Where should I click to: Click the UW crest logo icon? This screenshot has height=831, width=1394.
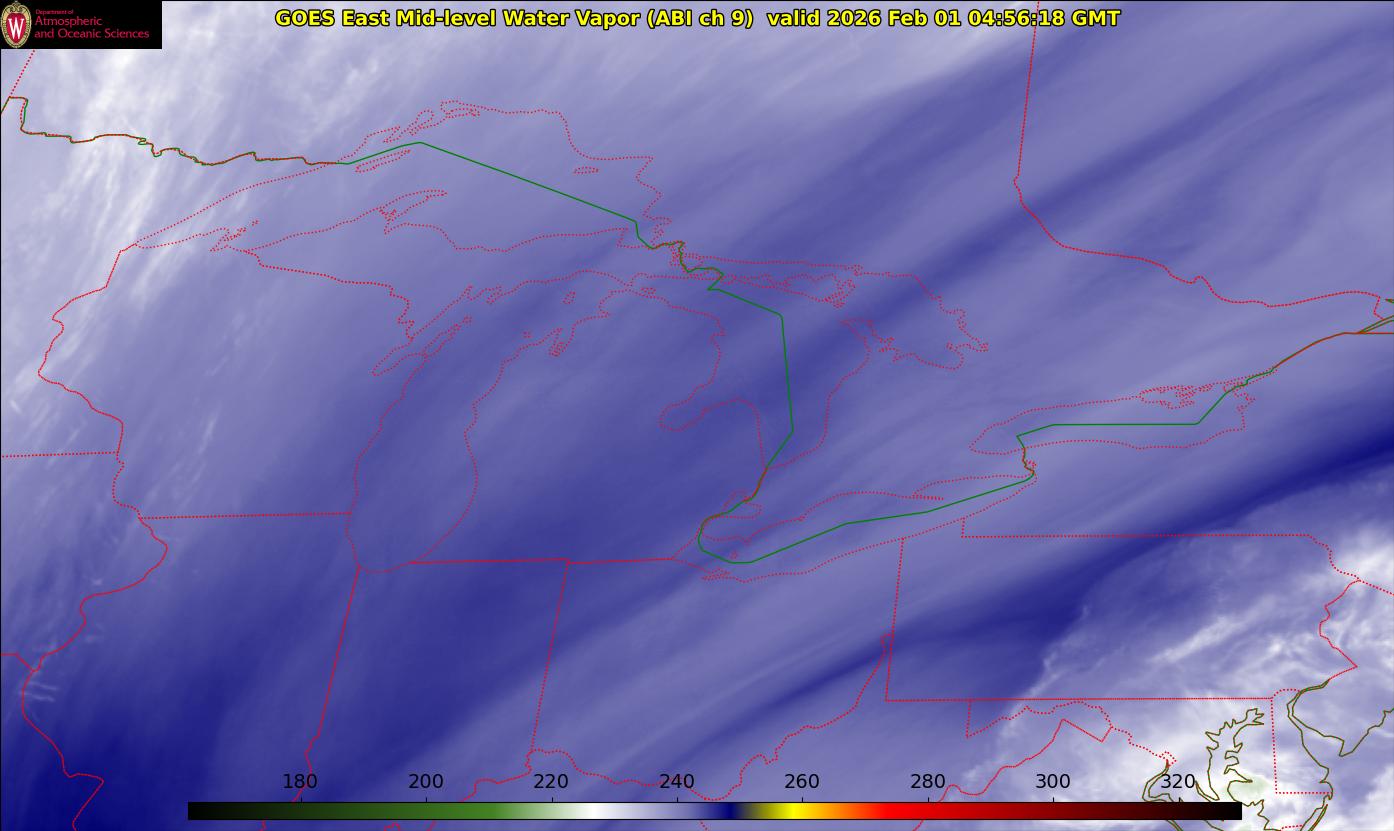[16, 25]
